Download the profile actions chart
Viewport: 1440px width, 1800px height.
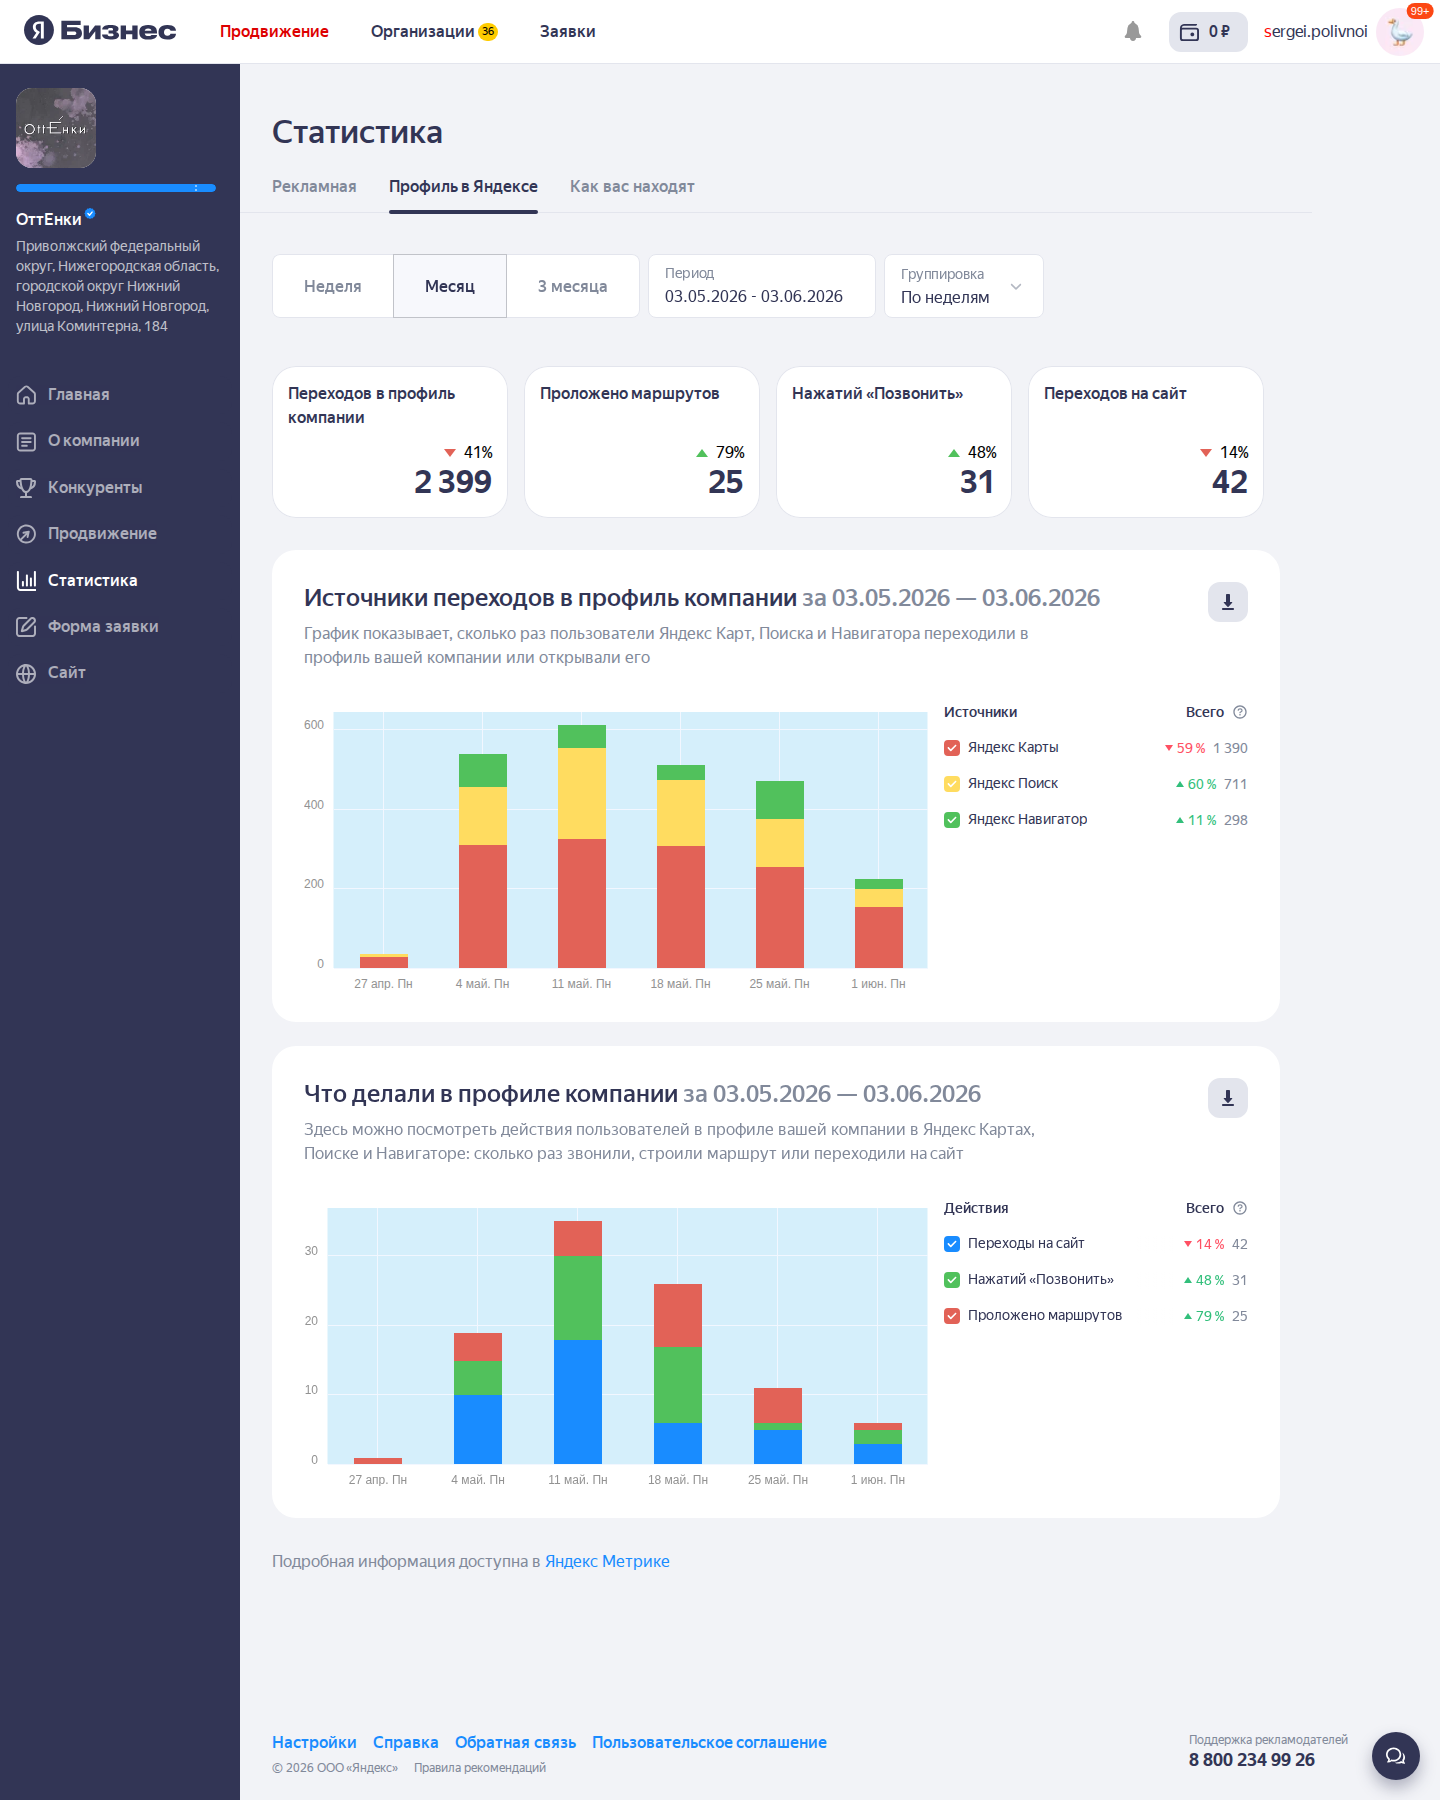tap(1228, 1098)
